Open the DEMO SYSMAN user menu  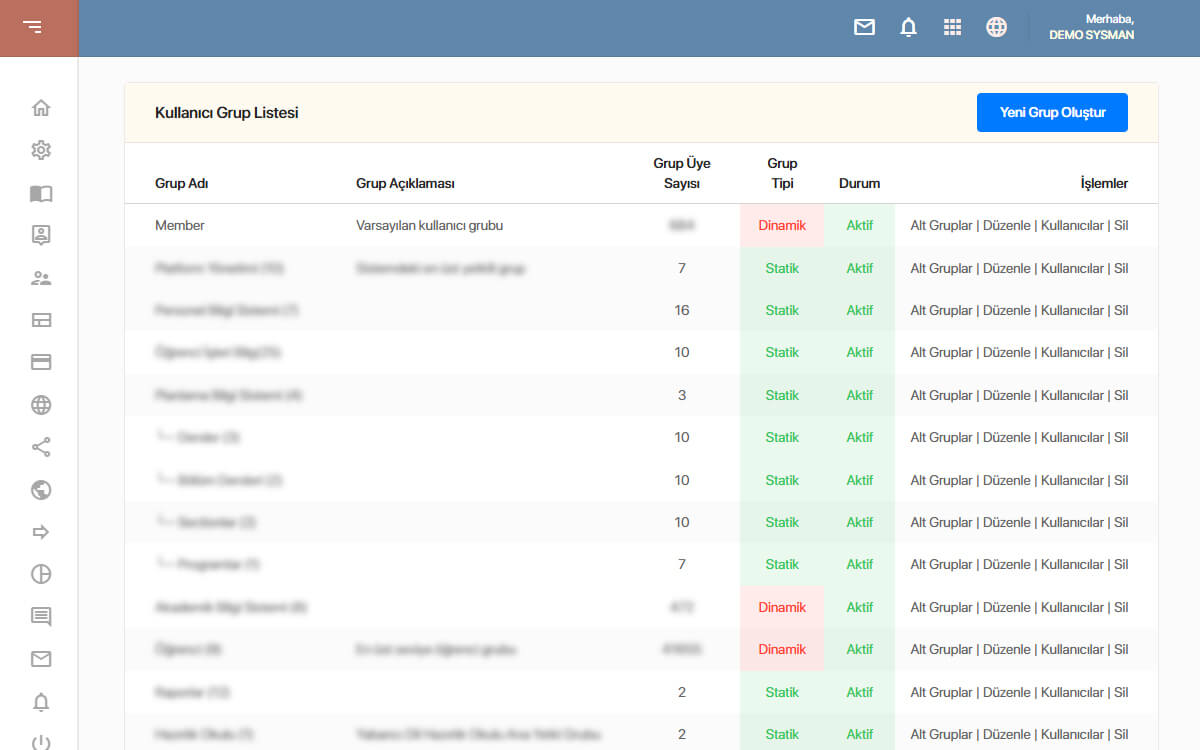pos(1091,27)
